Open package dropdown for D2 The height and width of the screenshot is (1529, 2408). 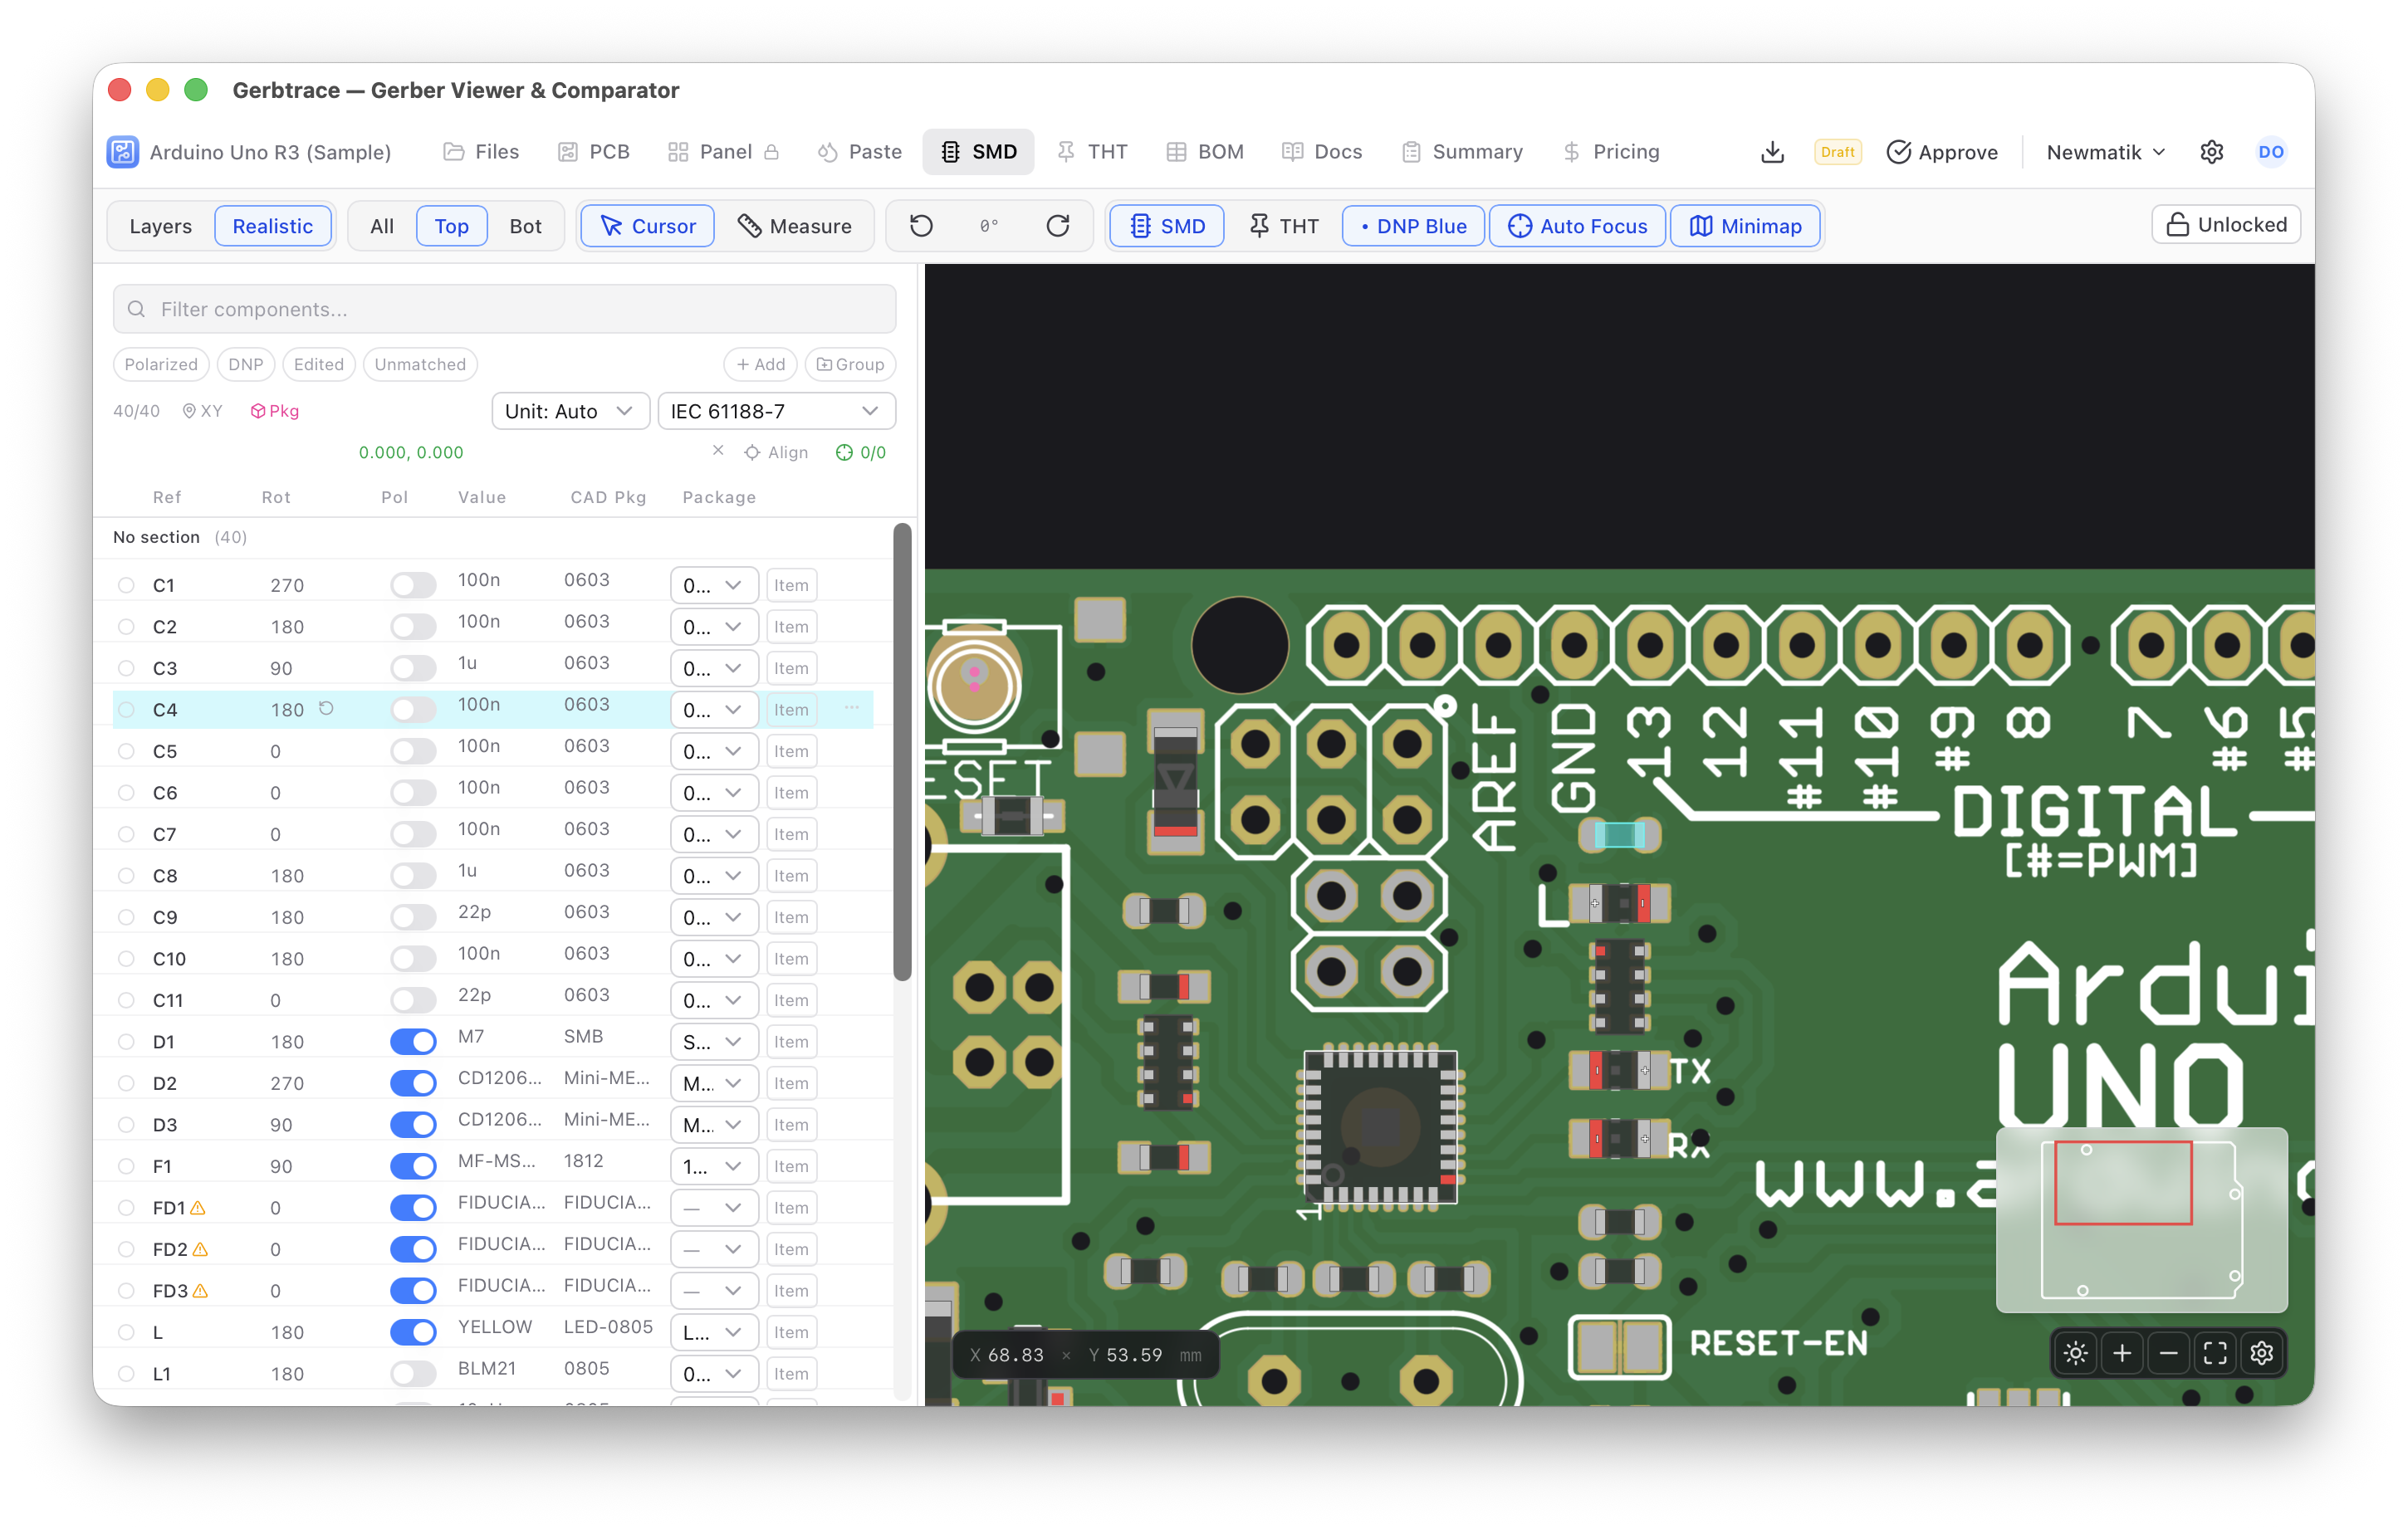[x=713, y=1083]
